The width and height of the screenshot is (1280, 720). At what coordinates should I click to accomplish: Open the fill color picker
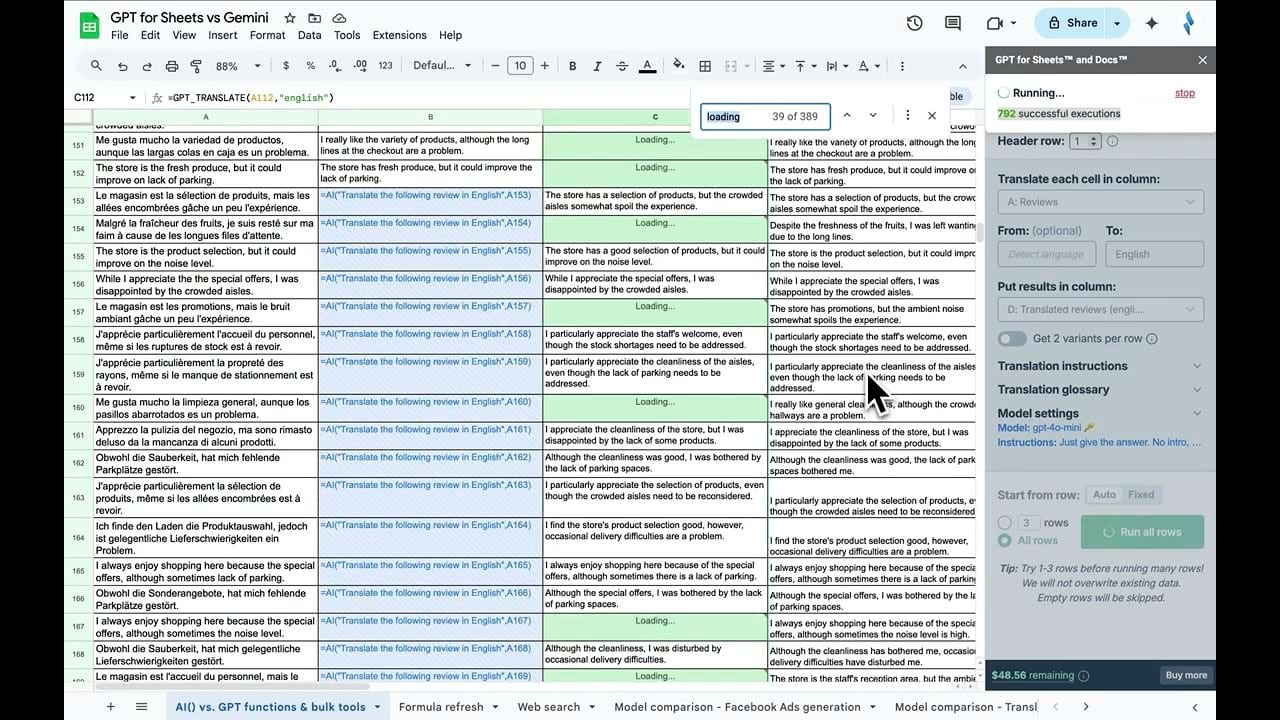point(679,66)
